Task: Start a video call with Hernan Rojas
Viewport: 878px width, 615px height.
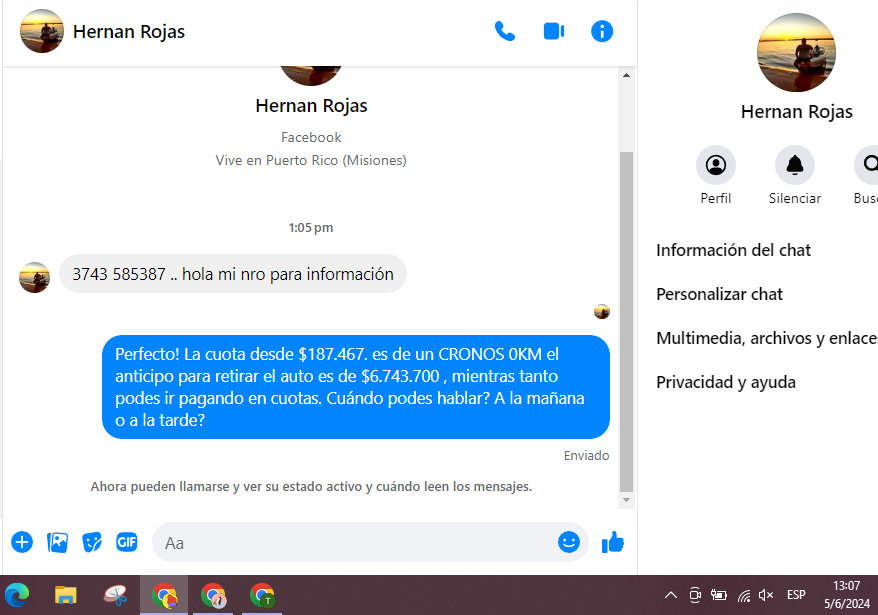Action: click(x=554, y=31)
